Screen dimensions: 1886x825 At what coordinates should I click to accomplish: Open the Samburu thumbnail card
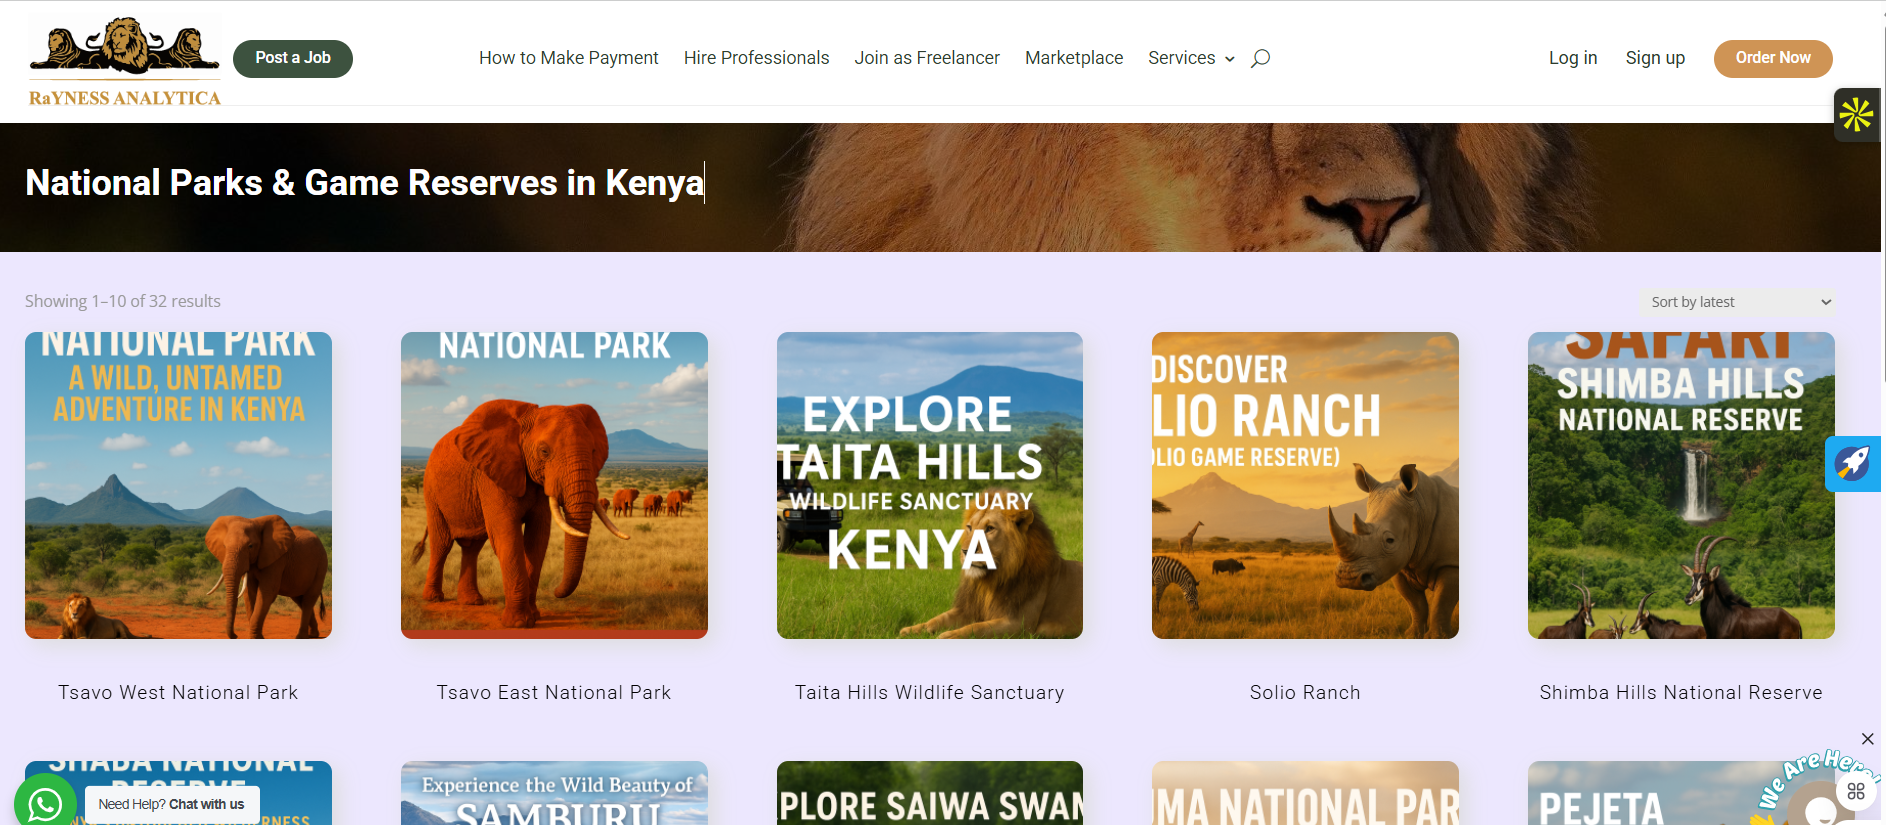(x=554, y=793)
